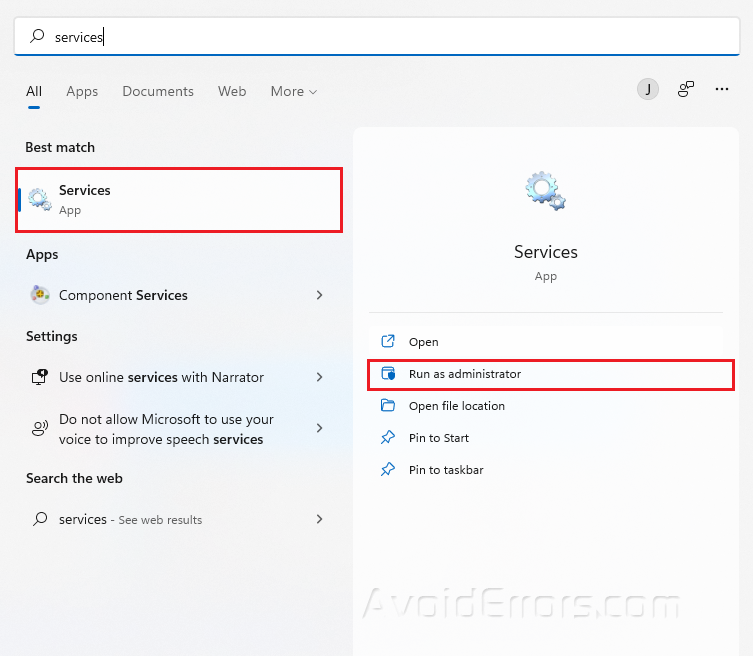Expand the web search results chevron
This screenshot has width=753, height=656.
[319, 519]
